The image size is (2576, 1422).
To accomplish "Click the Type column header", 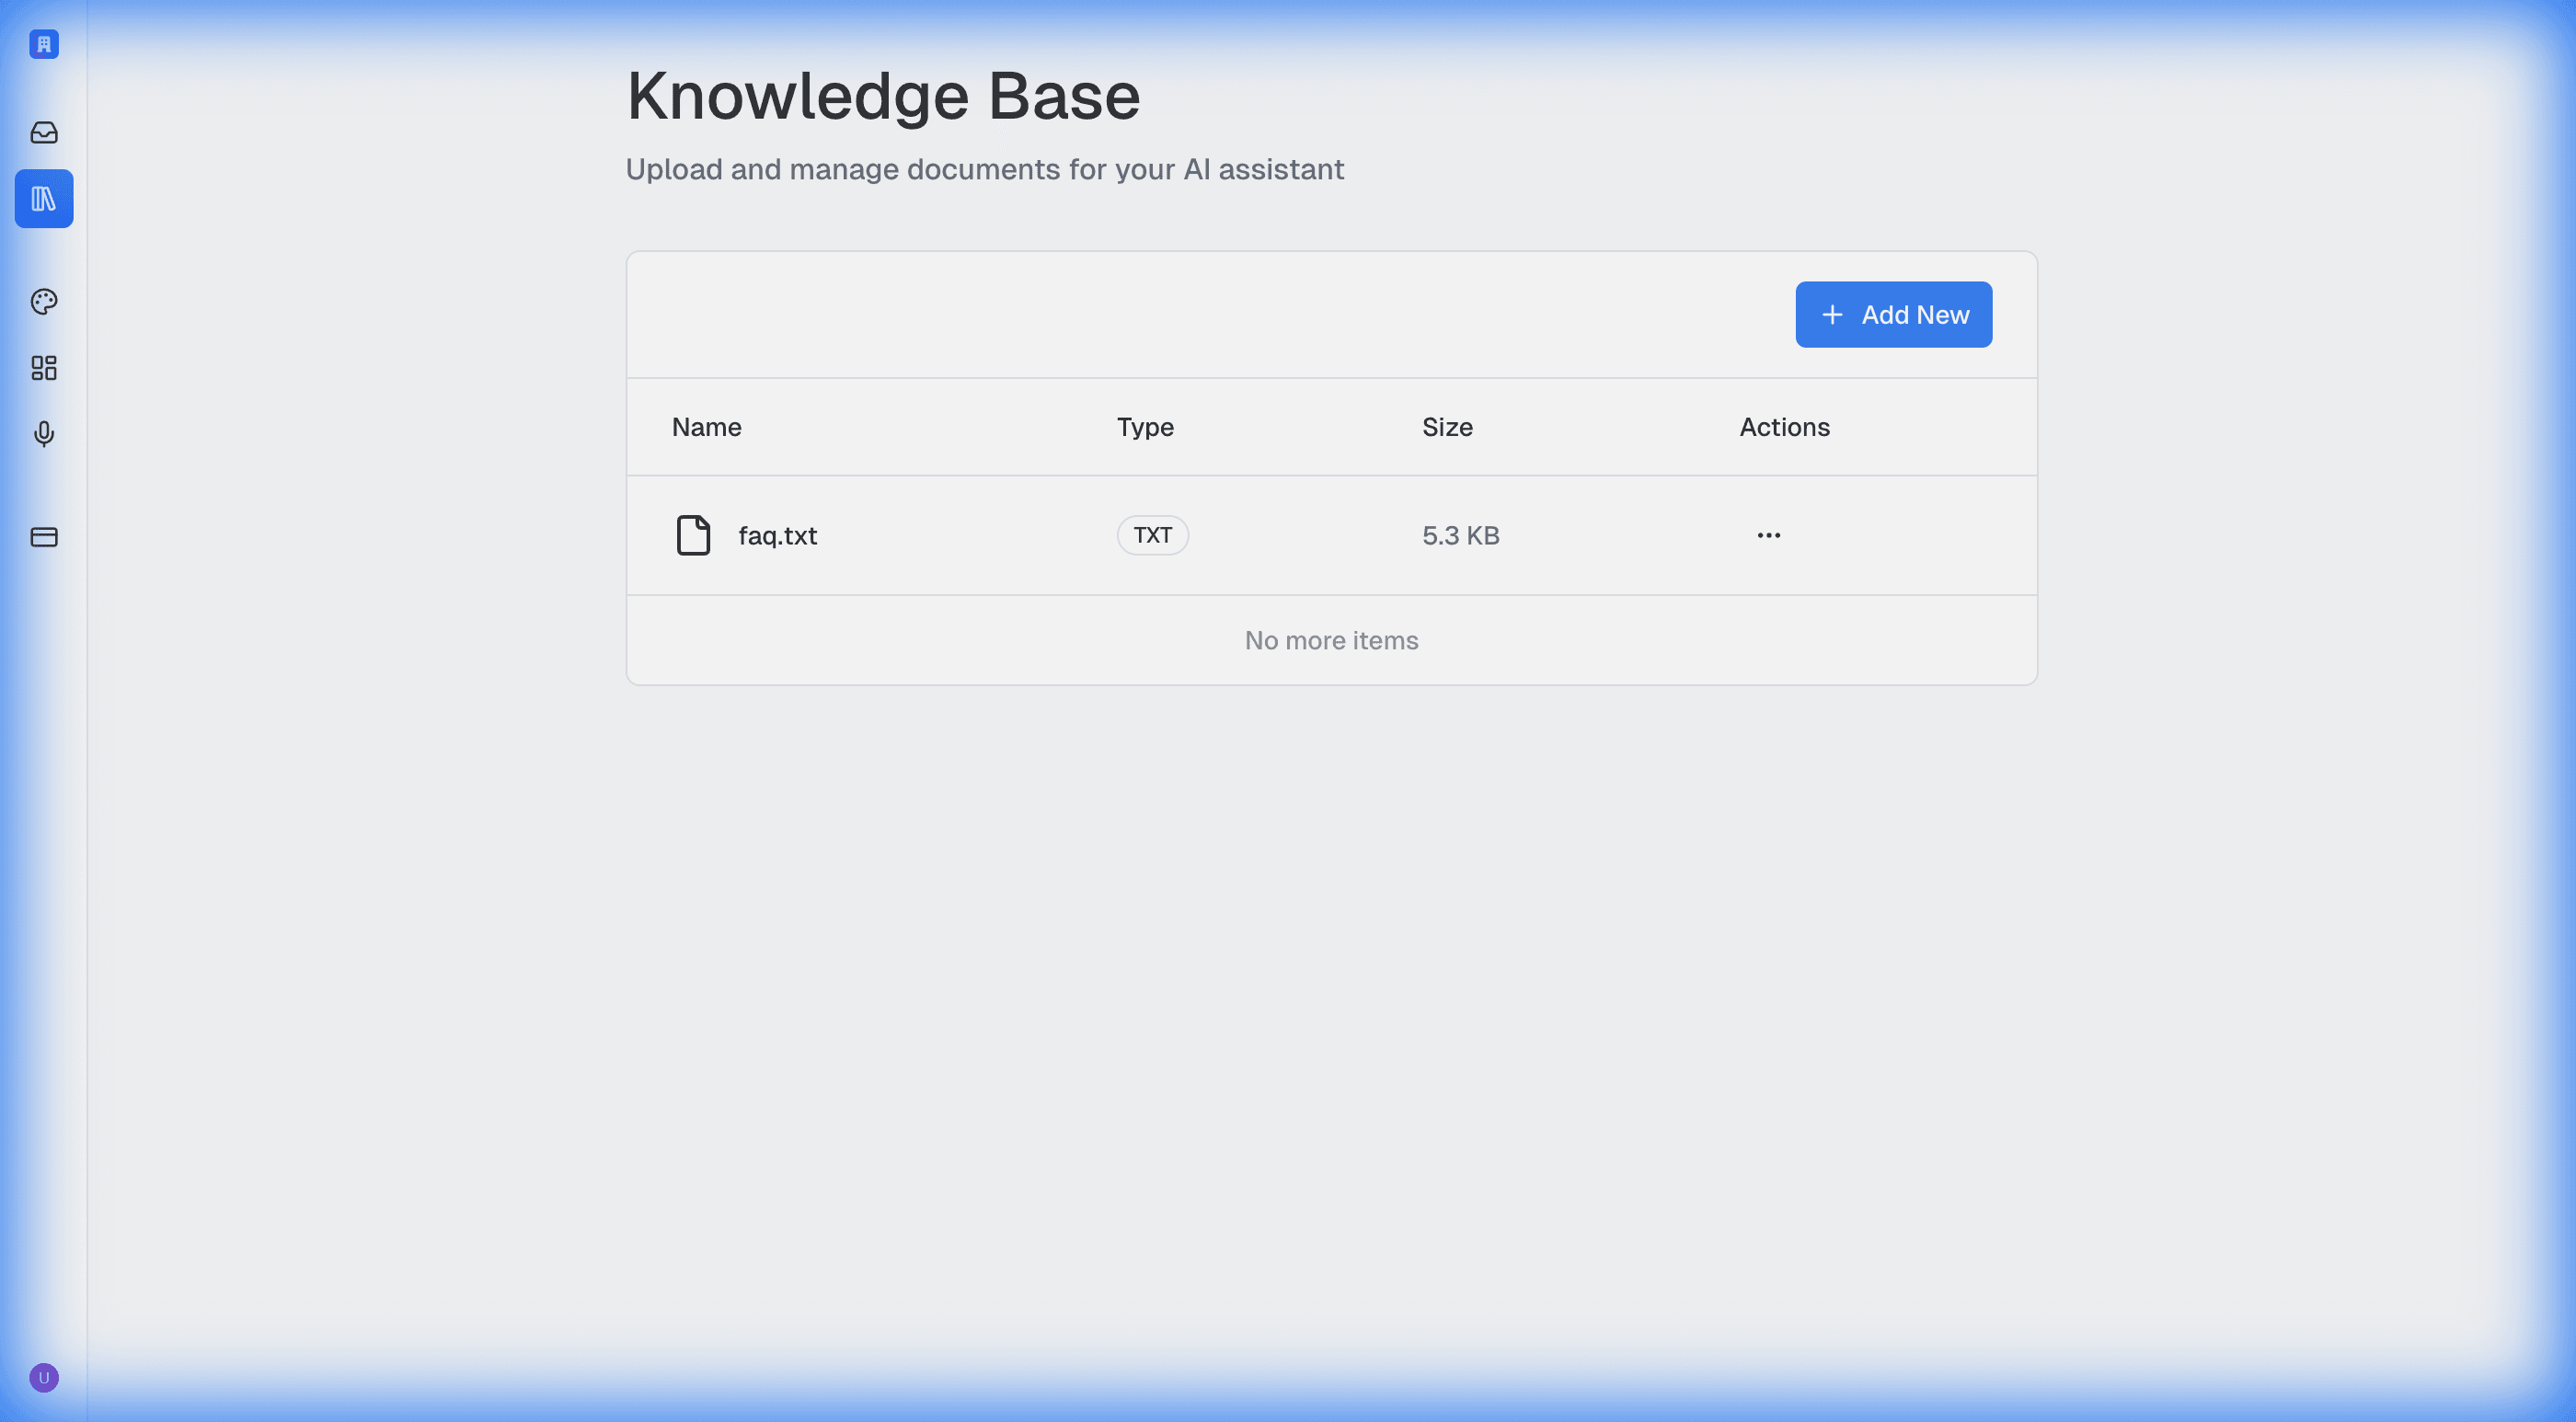I will (x=1145, y=427).
